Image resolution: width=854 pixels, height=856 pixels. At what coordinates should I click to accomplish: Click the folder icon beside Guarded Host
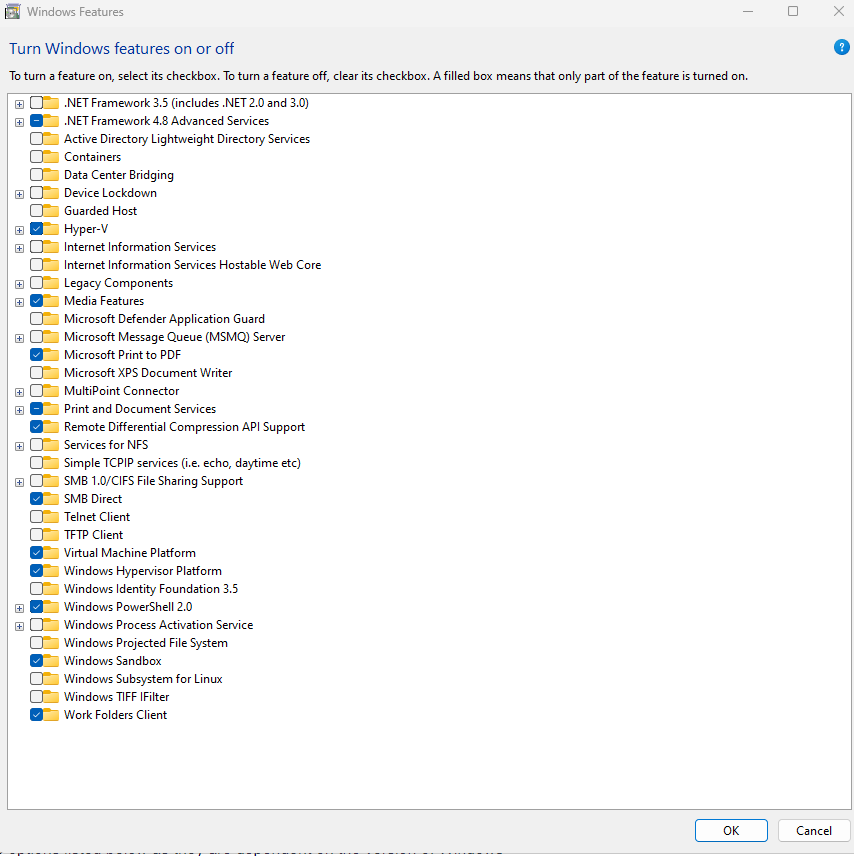(x=51, y=211)
